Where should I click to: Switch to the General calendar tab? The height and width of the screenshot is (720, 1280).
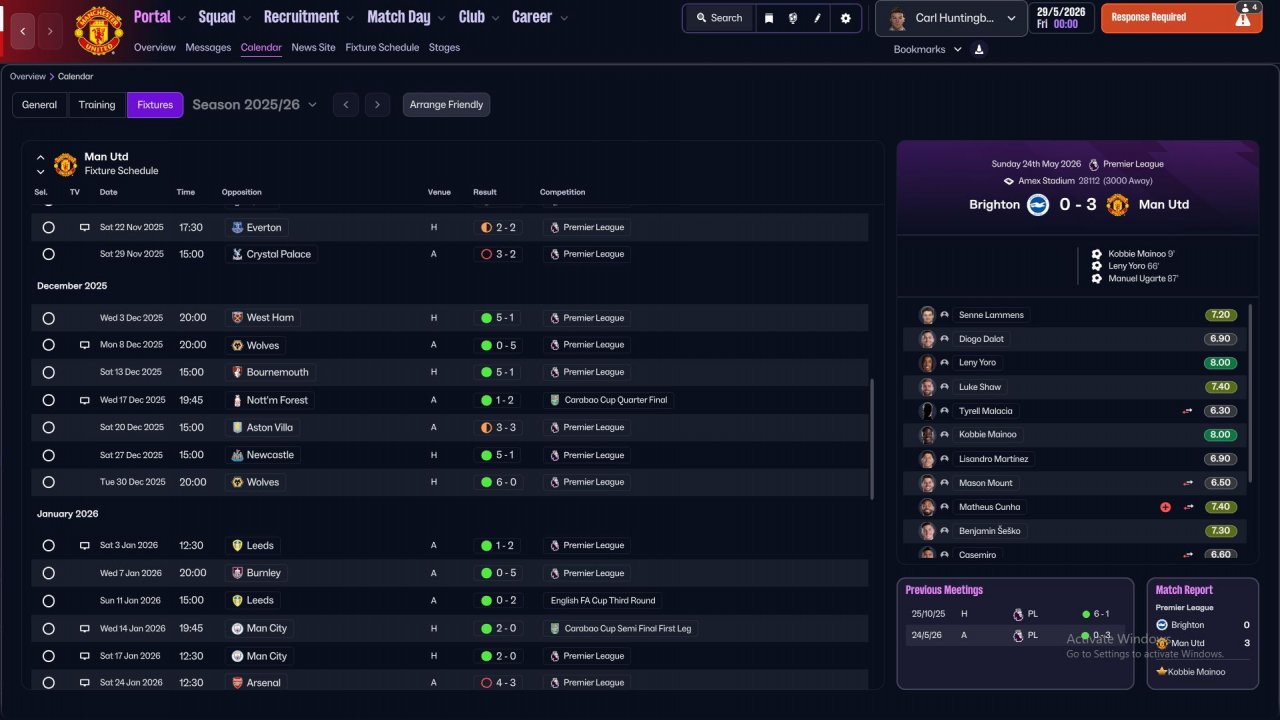coord(40,105)
